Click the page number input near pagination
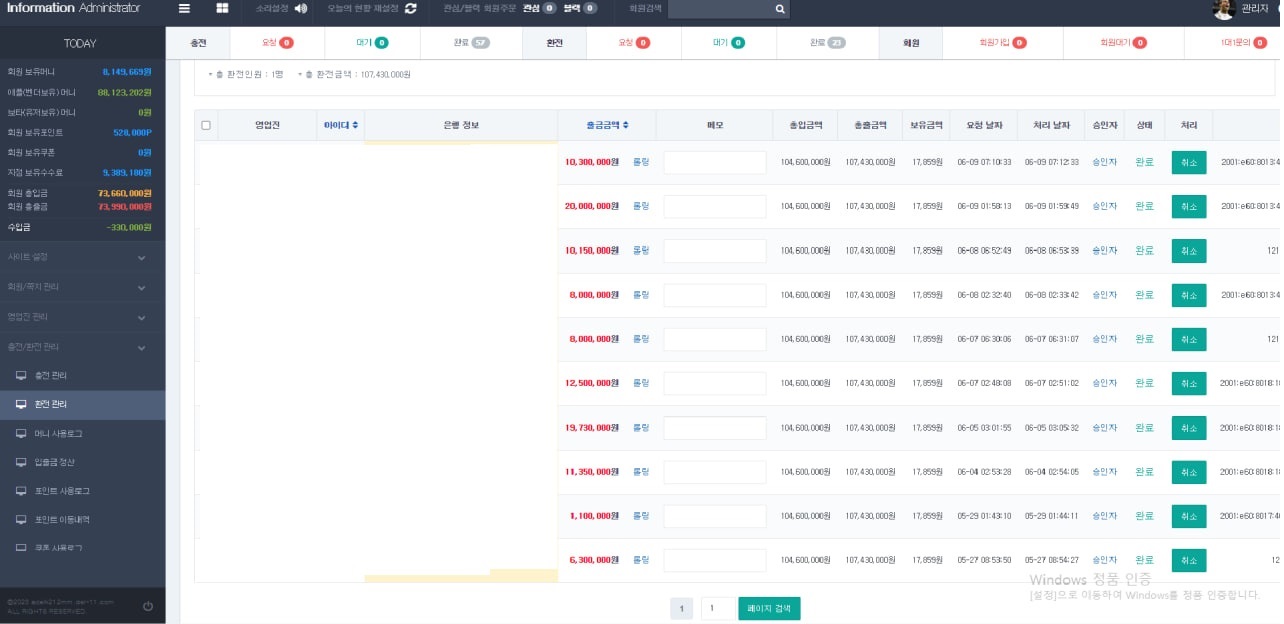Image resolution: width=1284 pixels, height=624 pixels. point(717,608)
